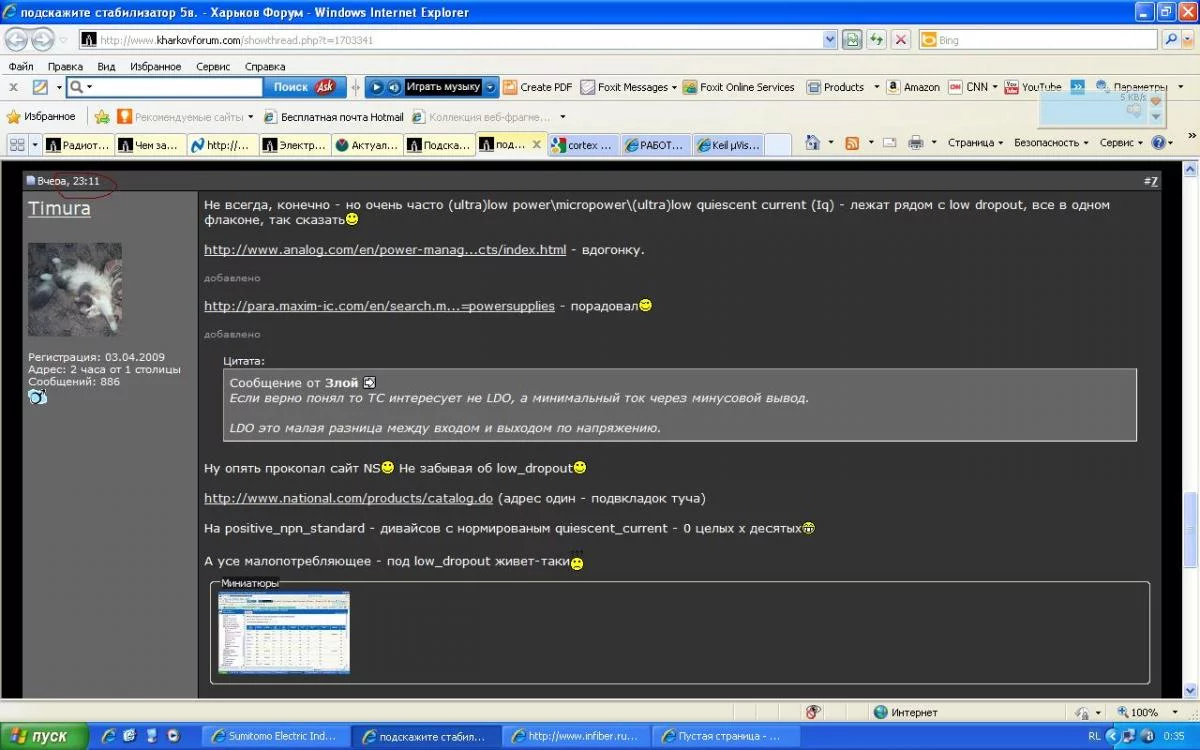Open the national.com catalog link
Viewport: 1200px width, 750px height.
pos(348,498)
